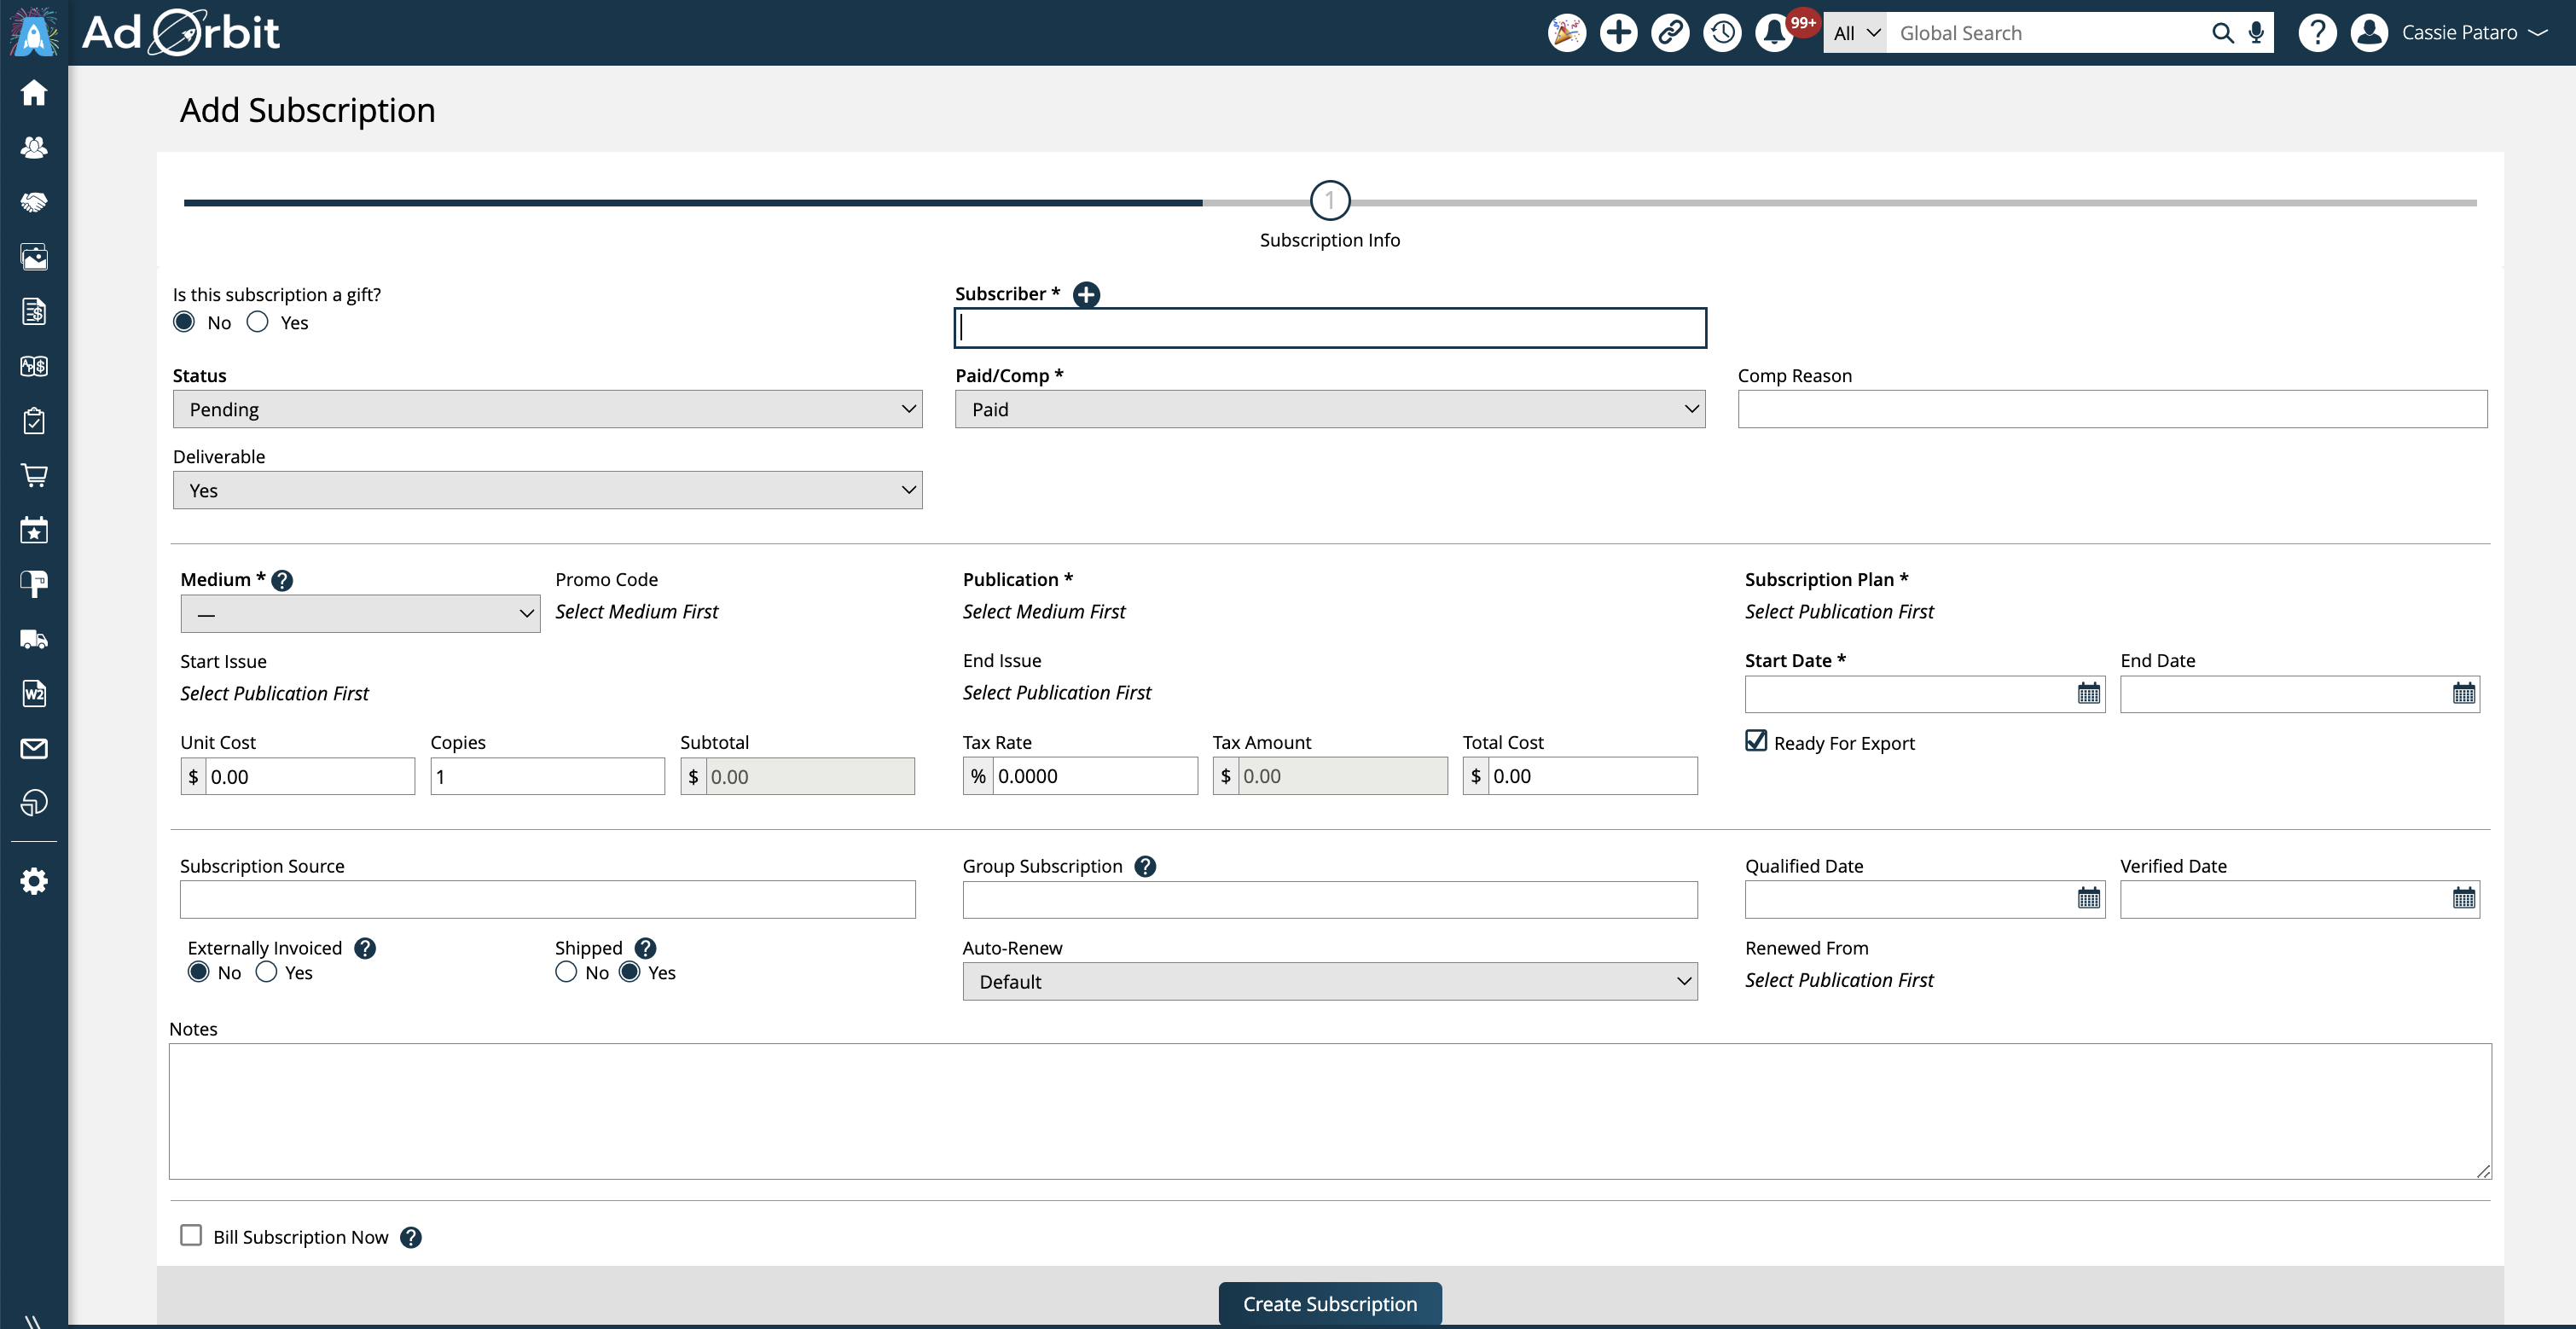2576x1329 pixels.
Task: Open the Auto-Renew Default dropdown
Action: click(x=1329, y=982)
